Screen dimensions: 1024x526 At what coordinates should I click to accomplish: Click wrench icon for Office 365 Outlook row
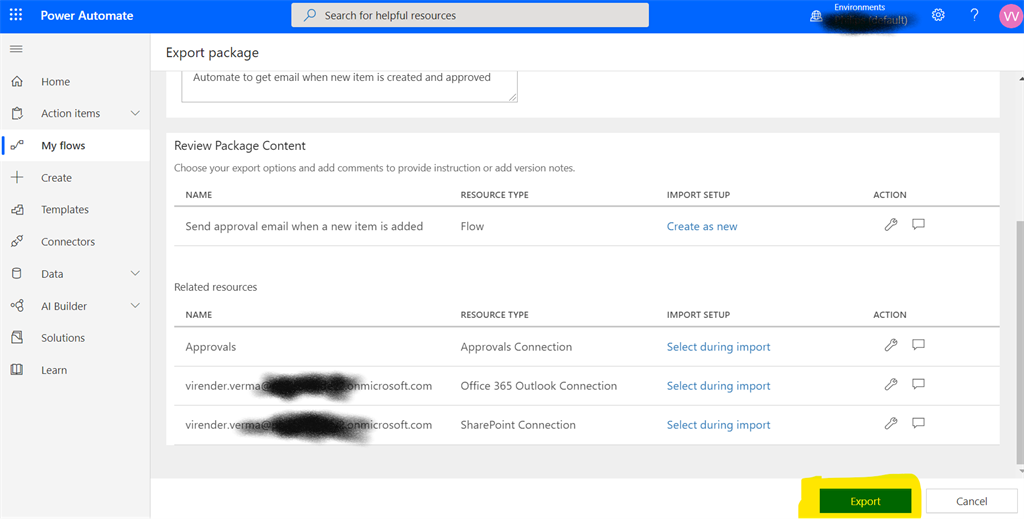(891, 384)
